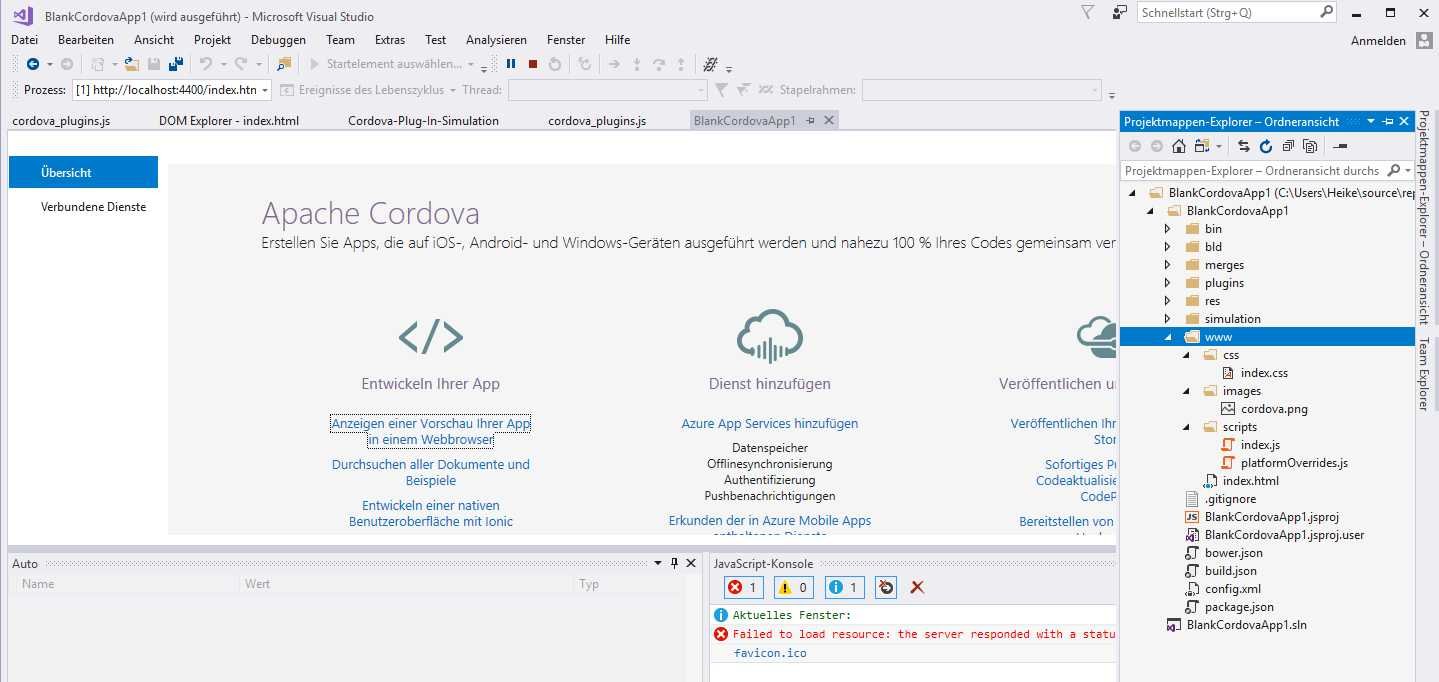Click the Solutions and Folders switch icon
Screen dimensions: 1439x682
click(x=1202, y=146)
